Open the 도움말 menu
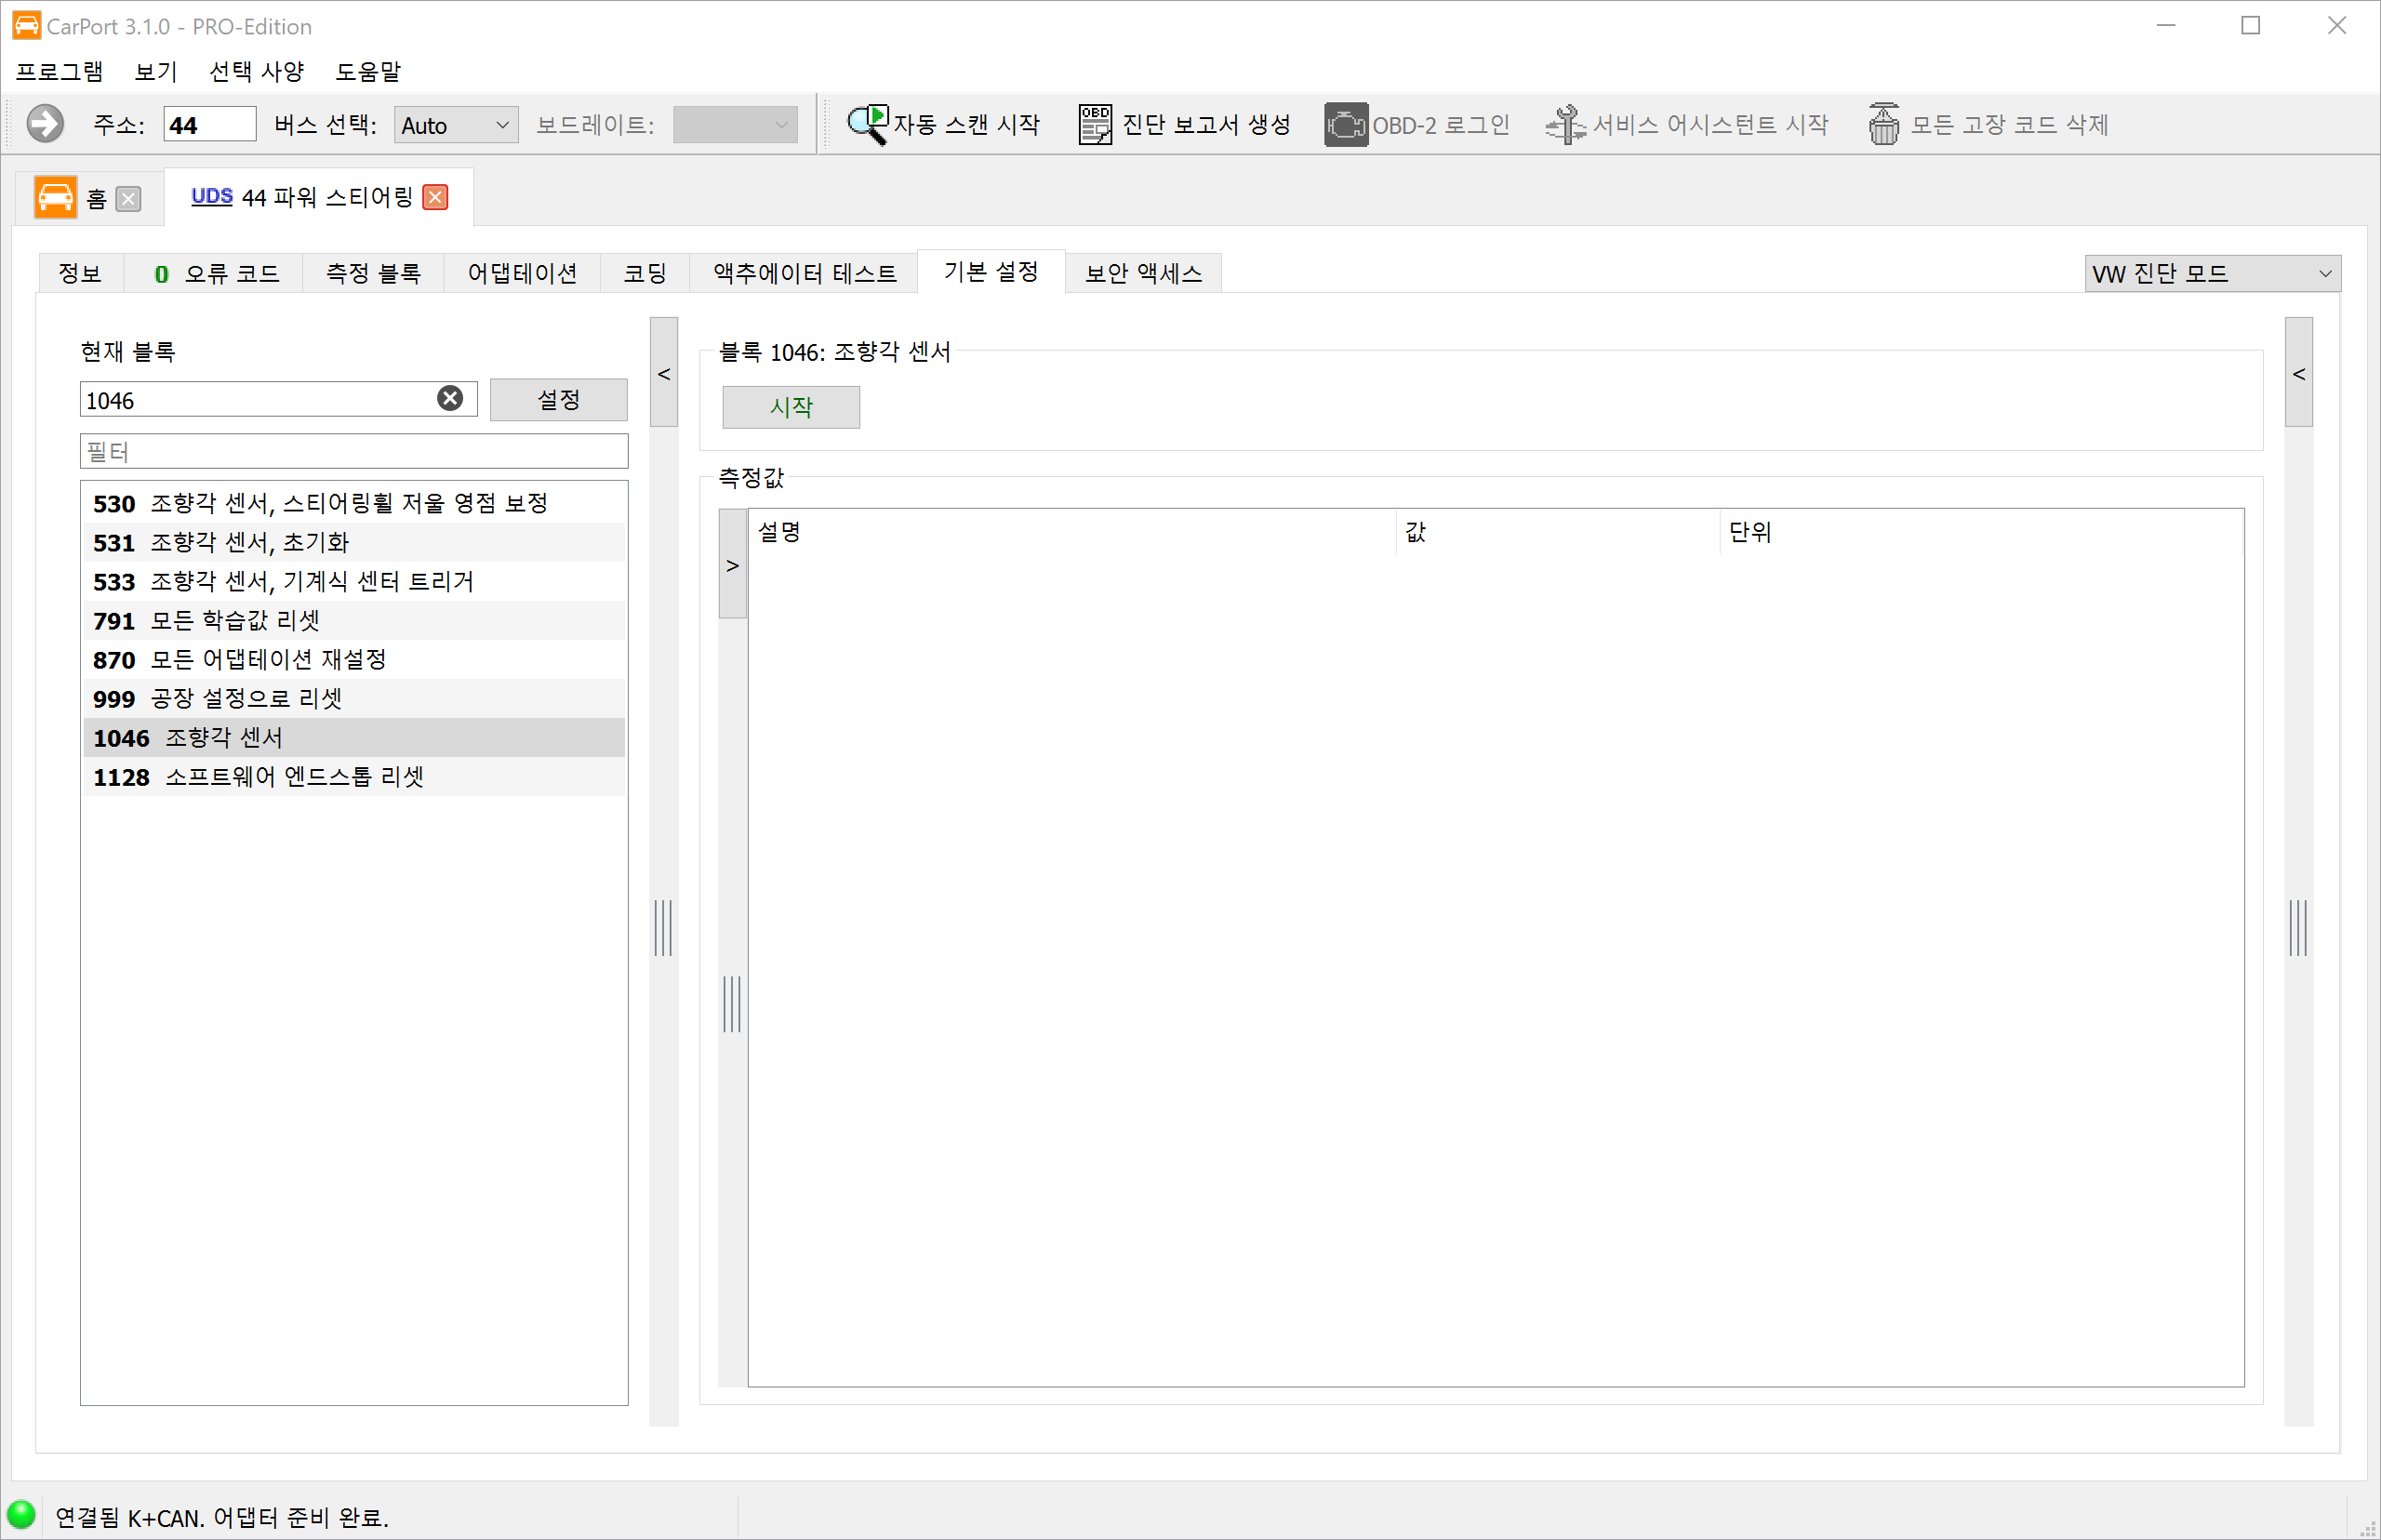 (x=368, y=72)
